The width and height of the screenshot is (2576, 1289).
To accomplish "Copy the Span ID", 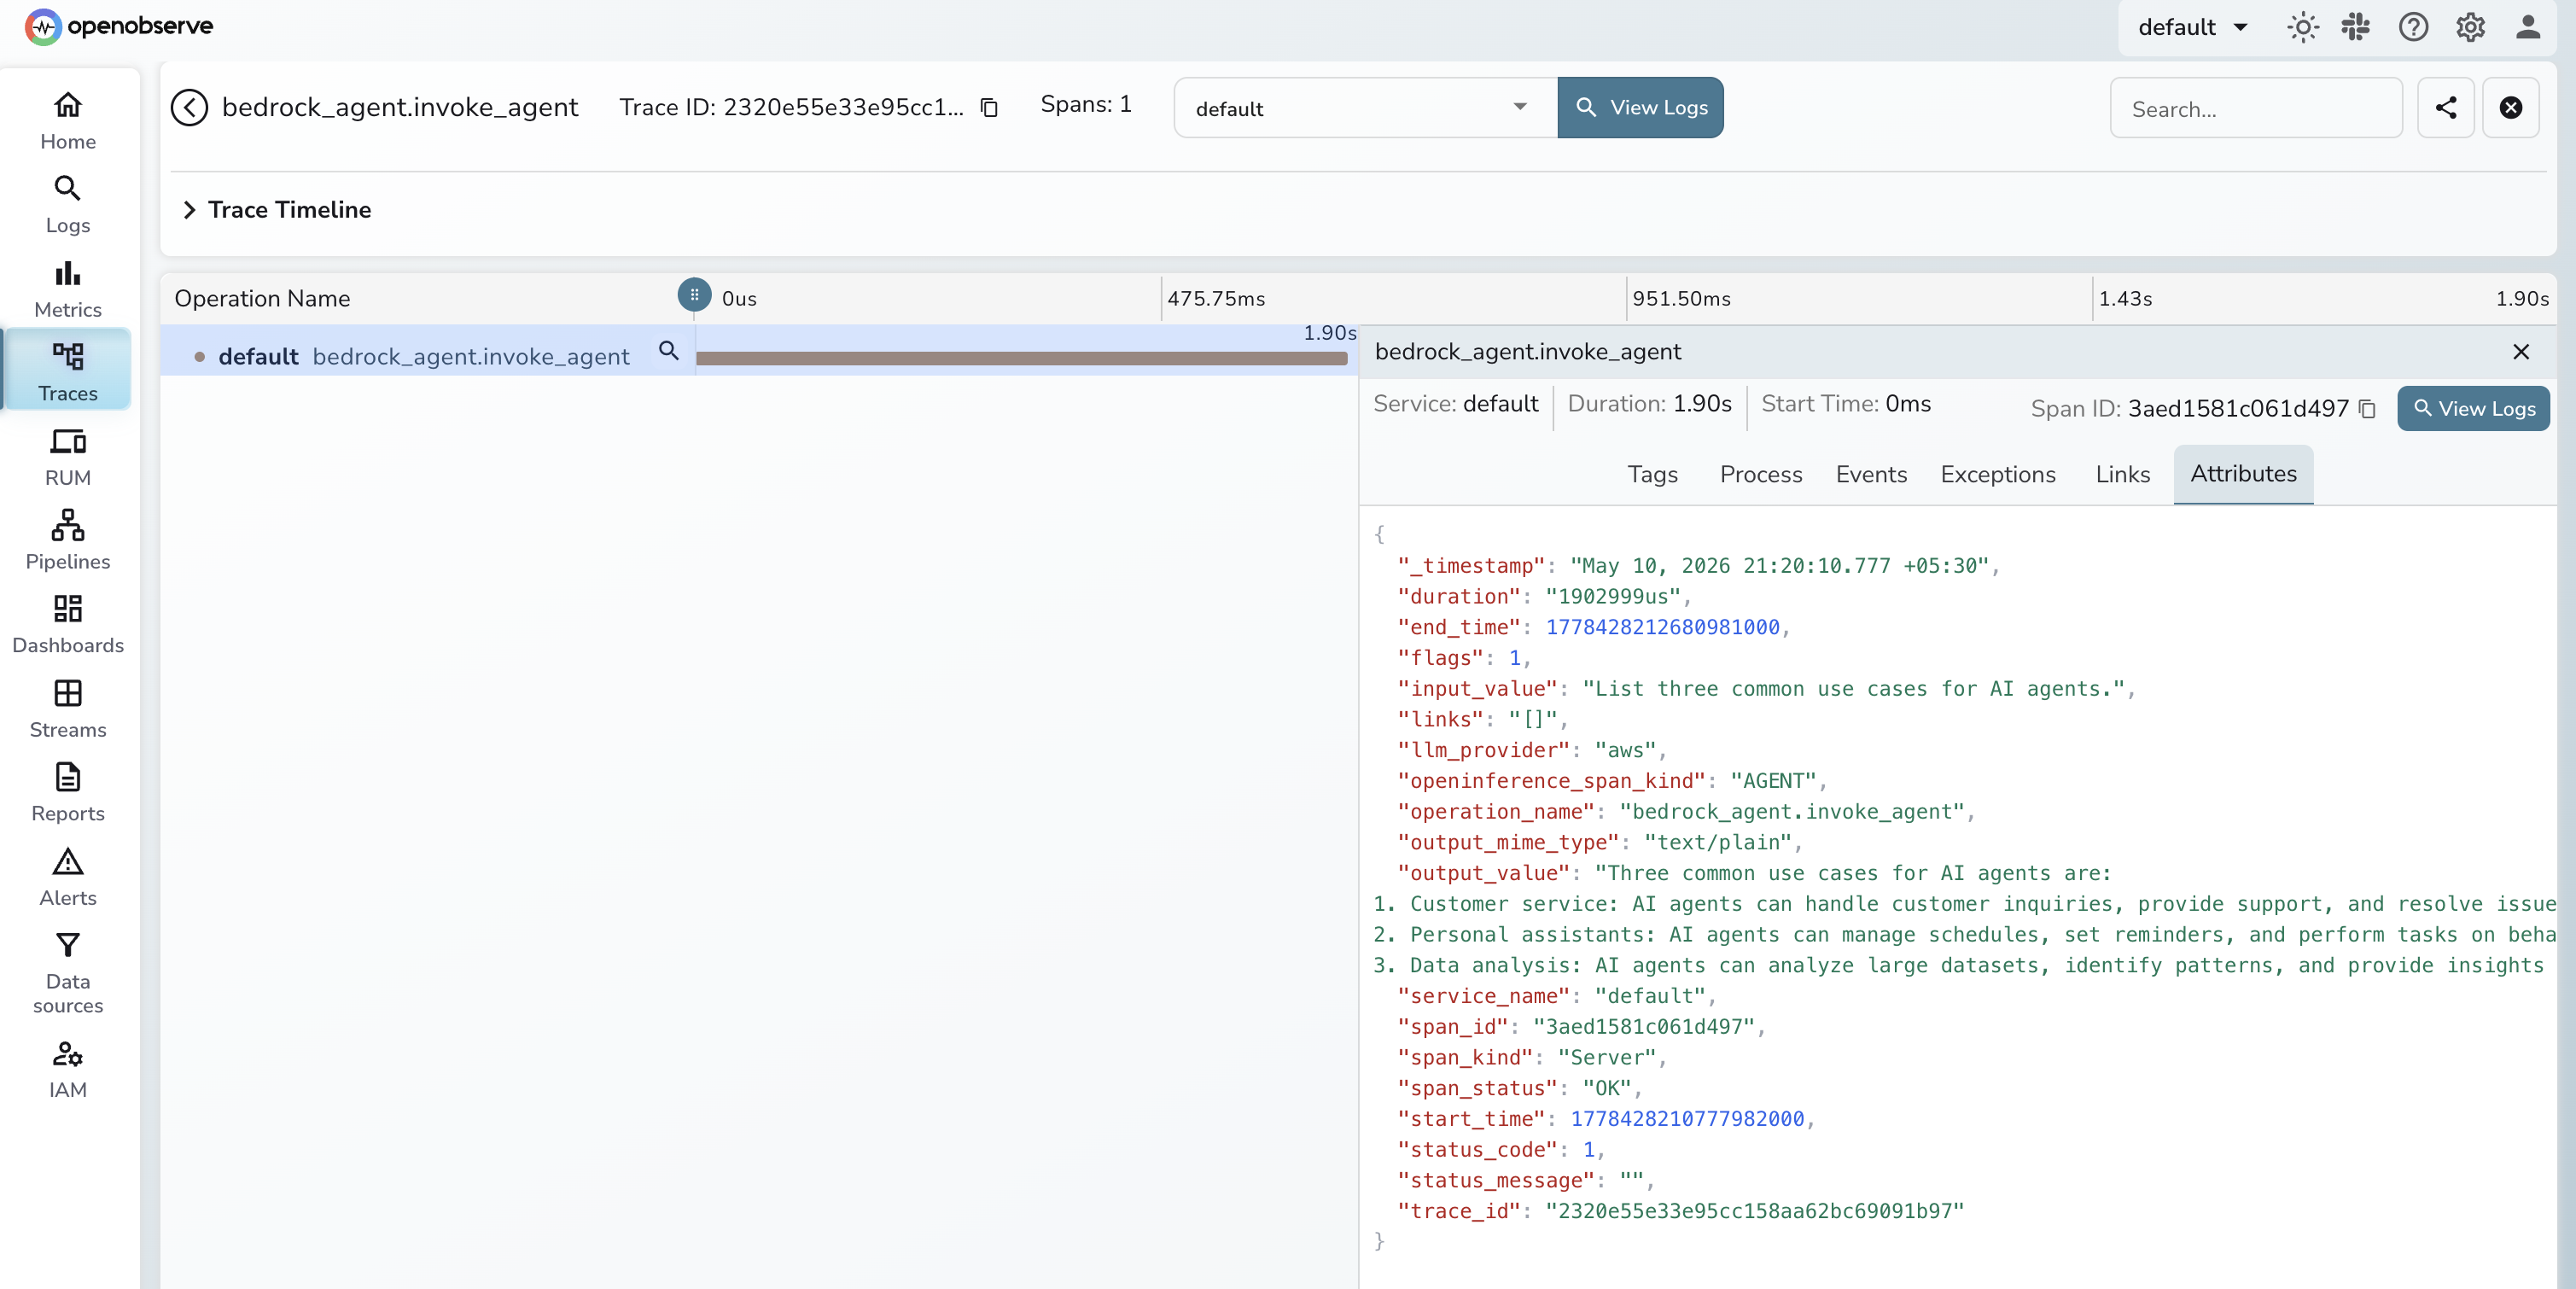I will pyautogui.click(x=2367, y=408).
